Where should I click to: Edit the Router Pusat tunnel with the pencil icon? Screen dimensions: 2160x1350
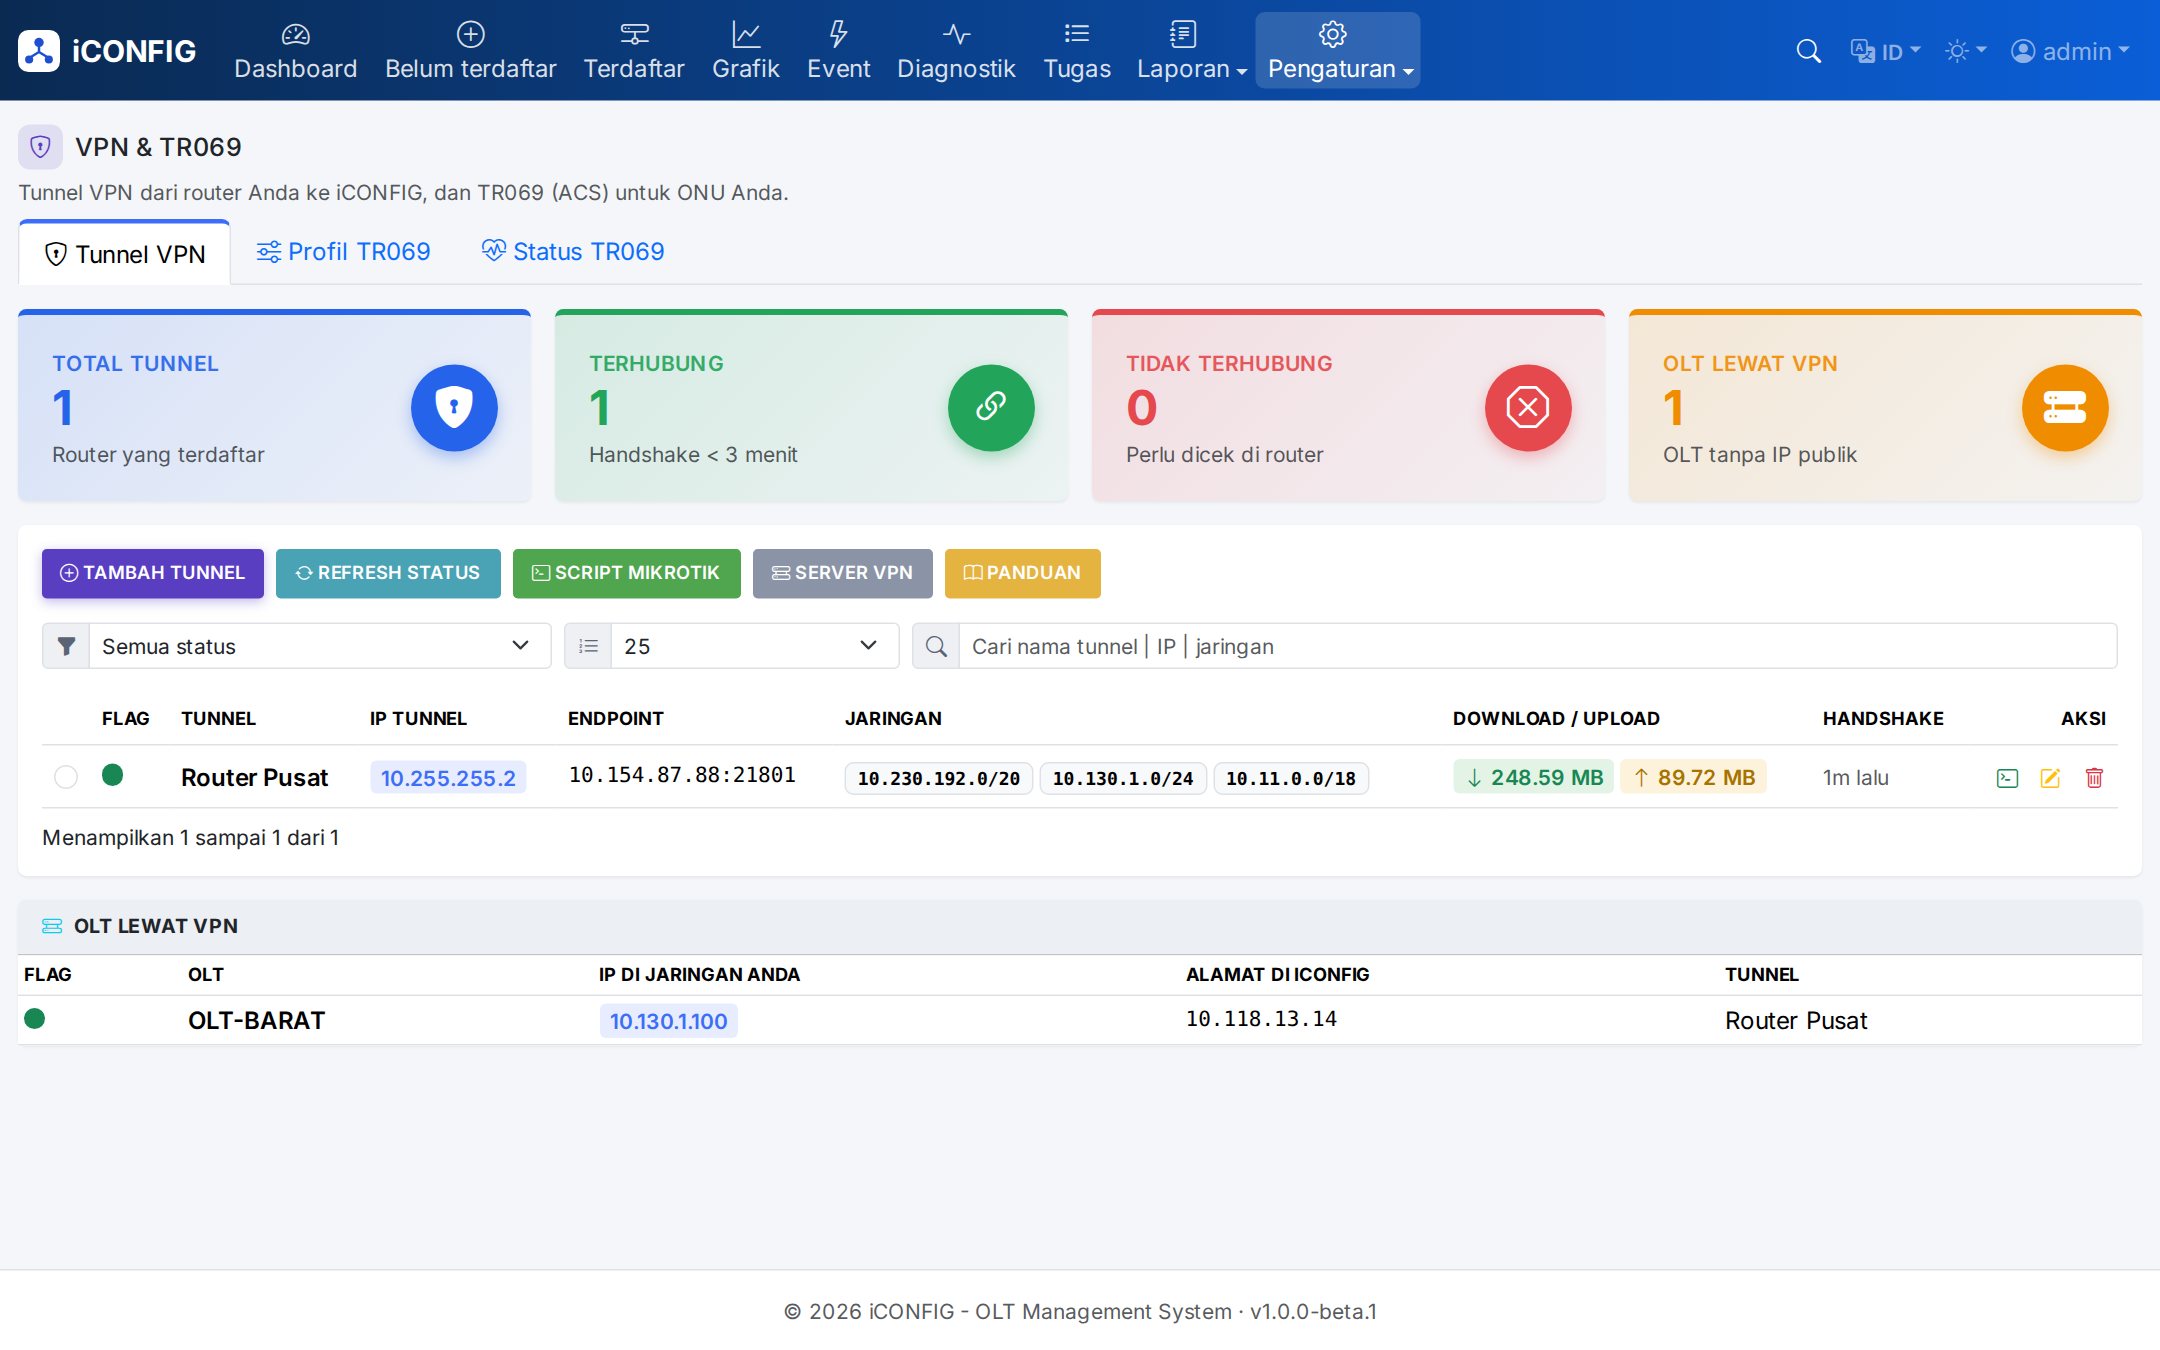[2050, 778]
